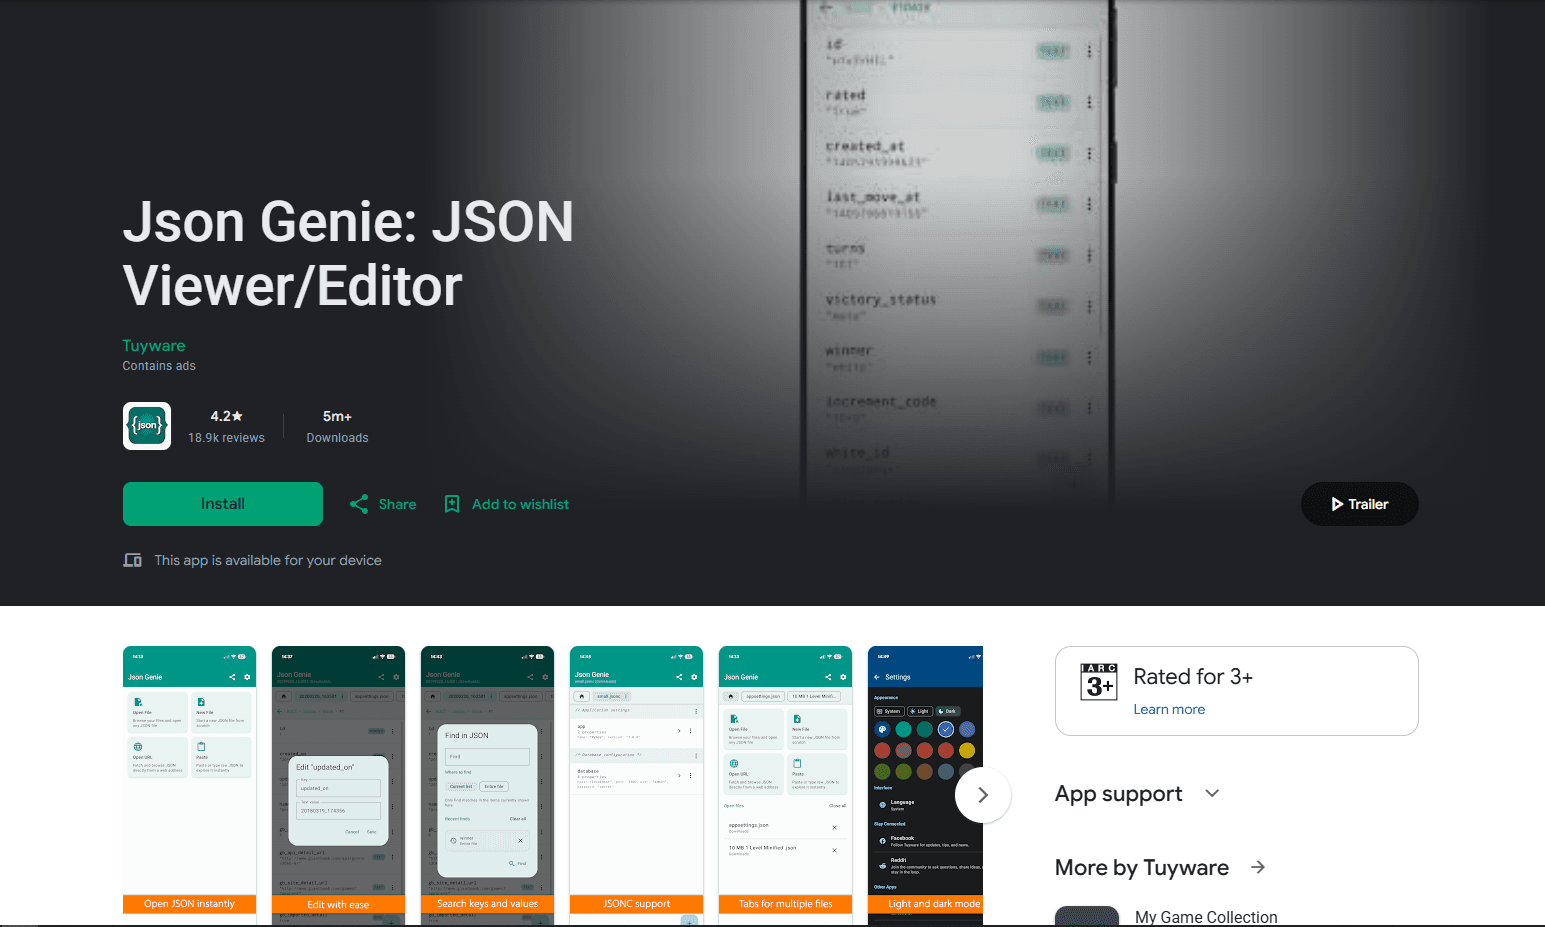Click the Json Genie: JSON Viewer/Editor title
Viewport: 1545px width, 927px height.
pyautogui.click(x=348, y=254)
